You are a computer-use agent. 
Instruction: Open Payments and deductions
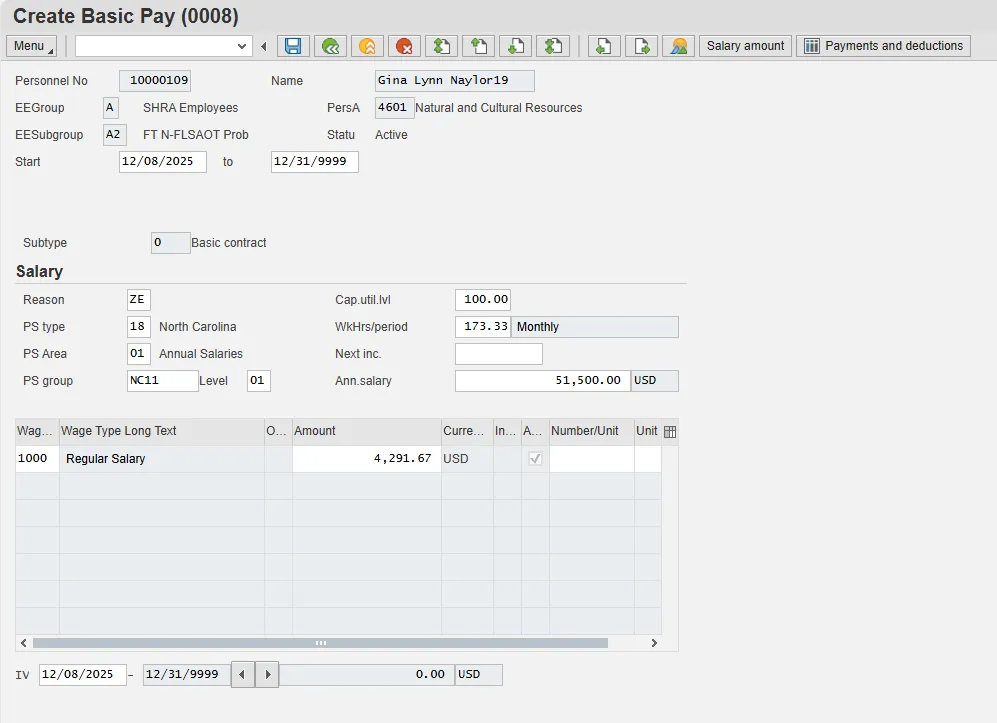pos(883,46)
